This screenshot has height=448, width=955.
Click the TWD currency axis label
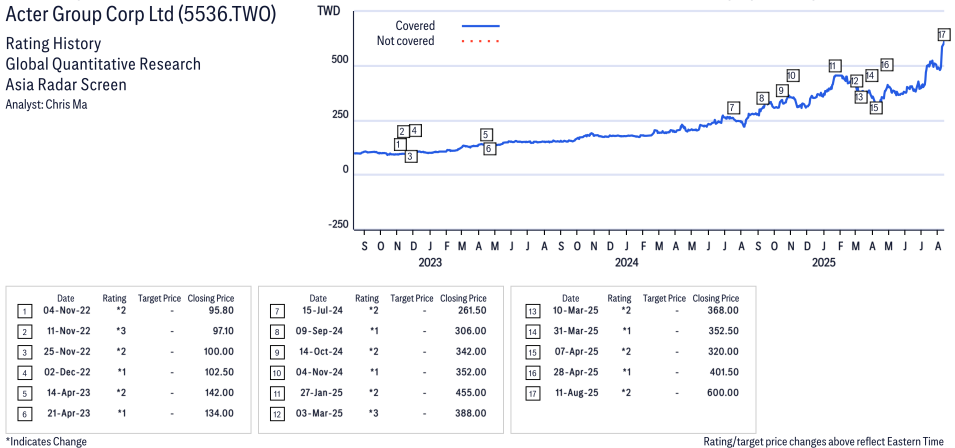click(x=328, y=10)
